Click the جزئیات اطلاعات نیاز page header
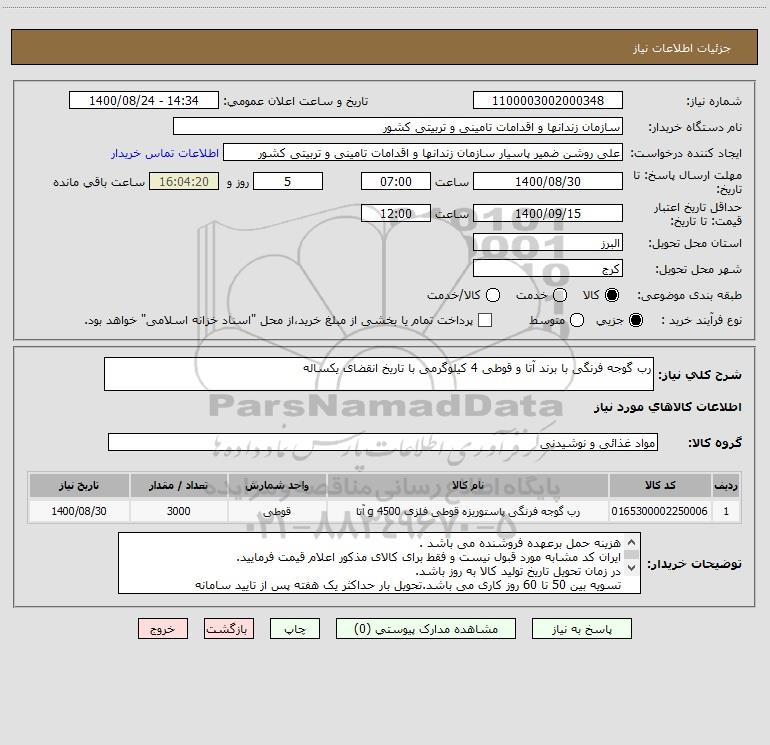Screen dimensions: 770x745 click(385, 48)
